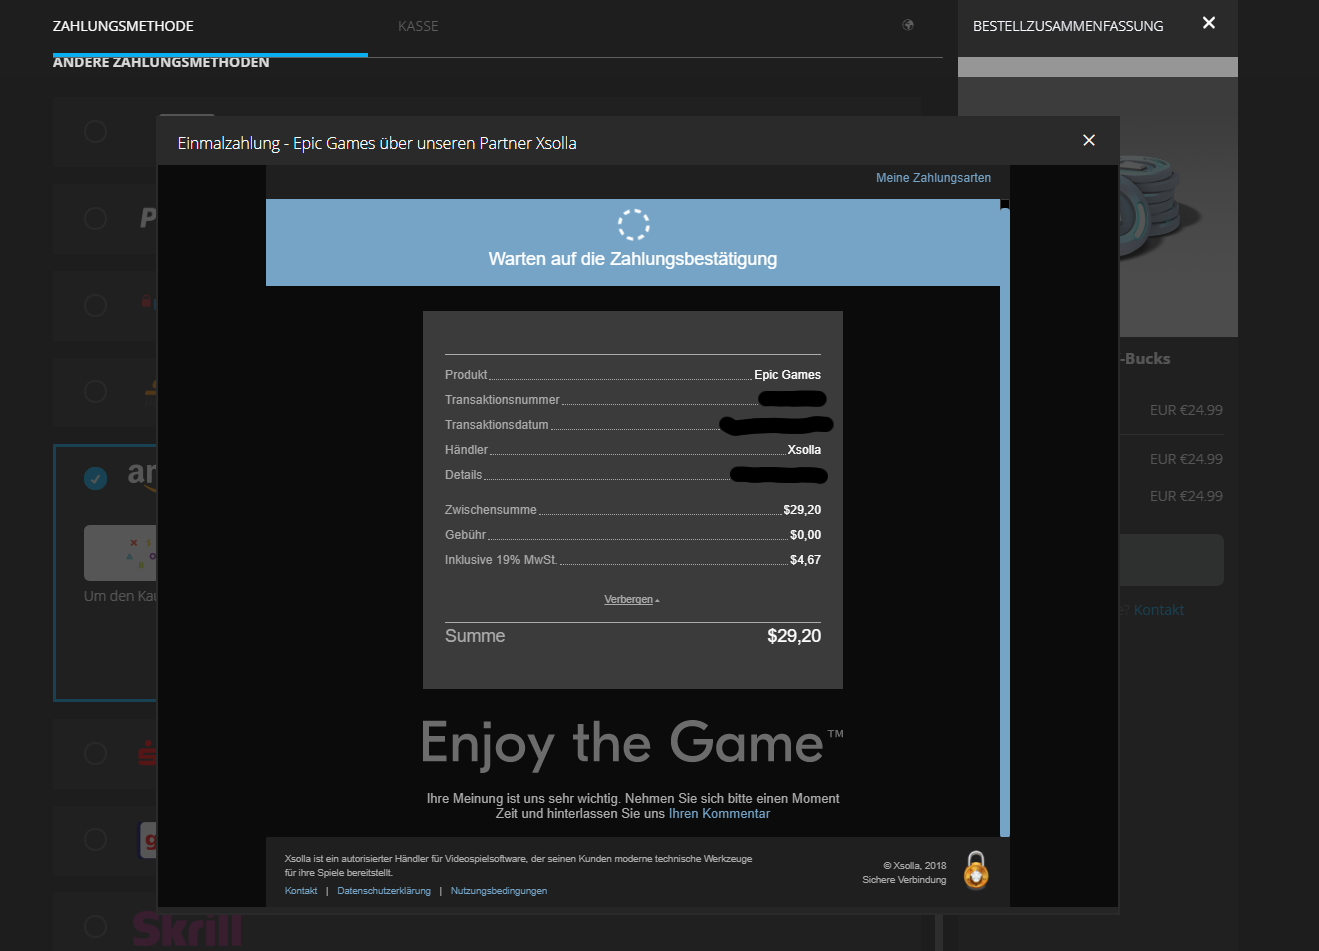Select the Sparkasse radio button
Viewport: 1319px width, 951px height.
click(x=95, y=753)
